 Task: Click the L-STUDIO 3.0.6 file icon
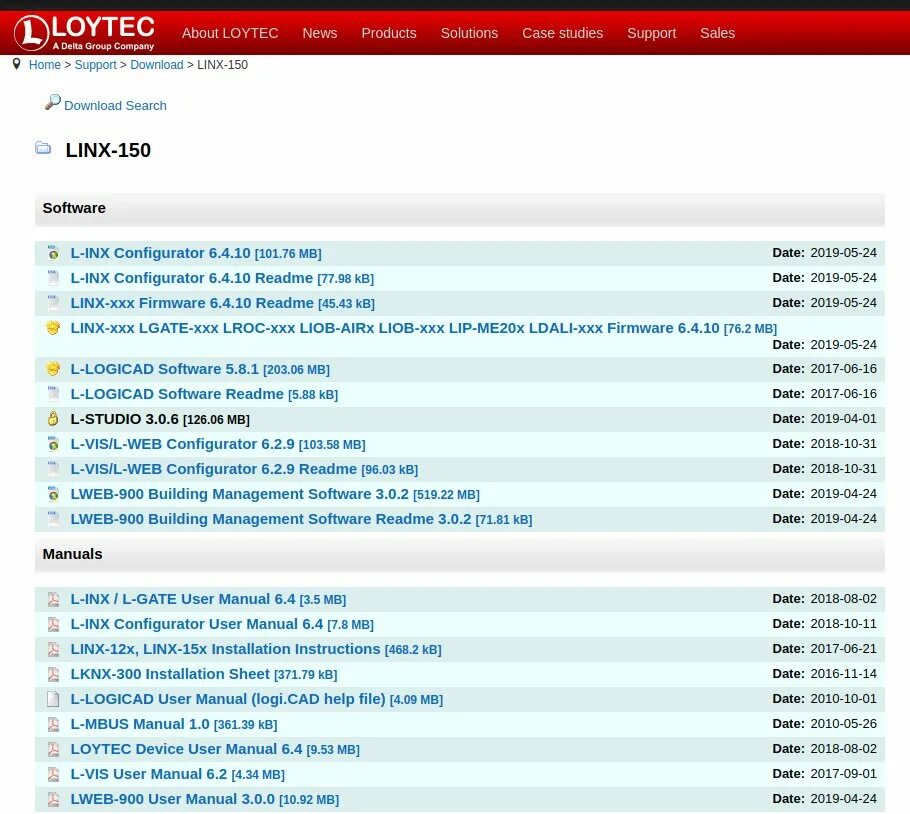pos(53,419)
